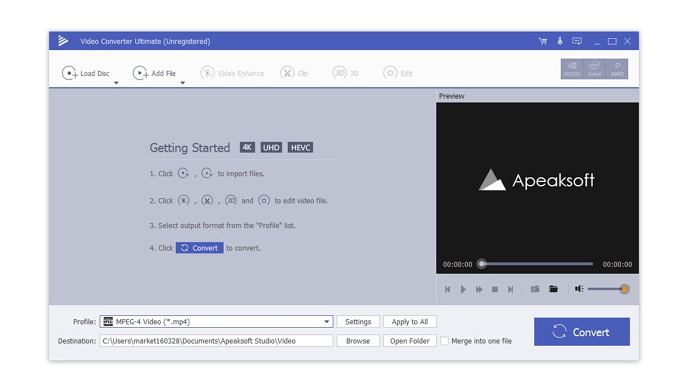The width and height of the screenshot is (688, 383).
Task: Open the Clip tool
Action: (x=294, y=73)
